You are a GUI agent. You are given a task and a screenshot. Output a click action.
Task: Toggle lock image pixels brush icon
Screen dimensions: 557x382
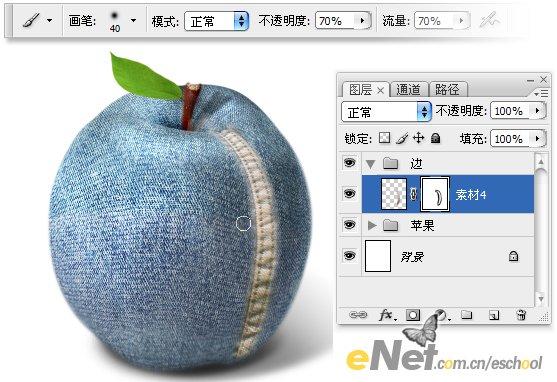coord(401,139)
